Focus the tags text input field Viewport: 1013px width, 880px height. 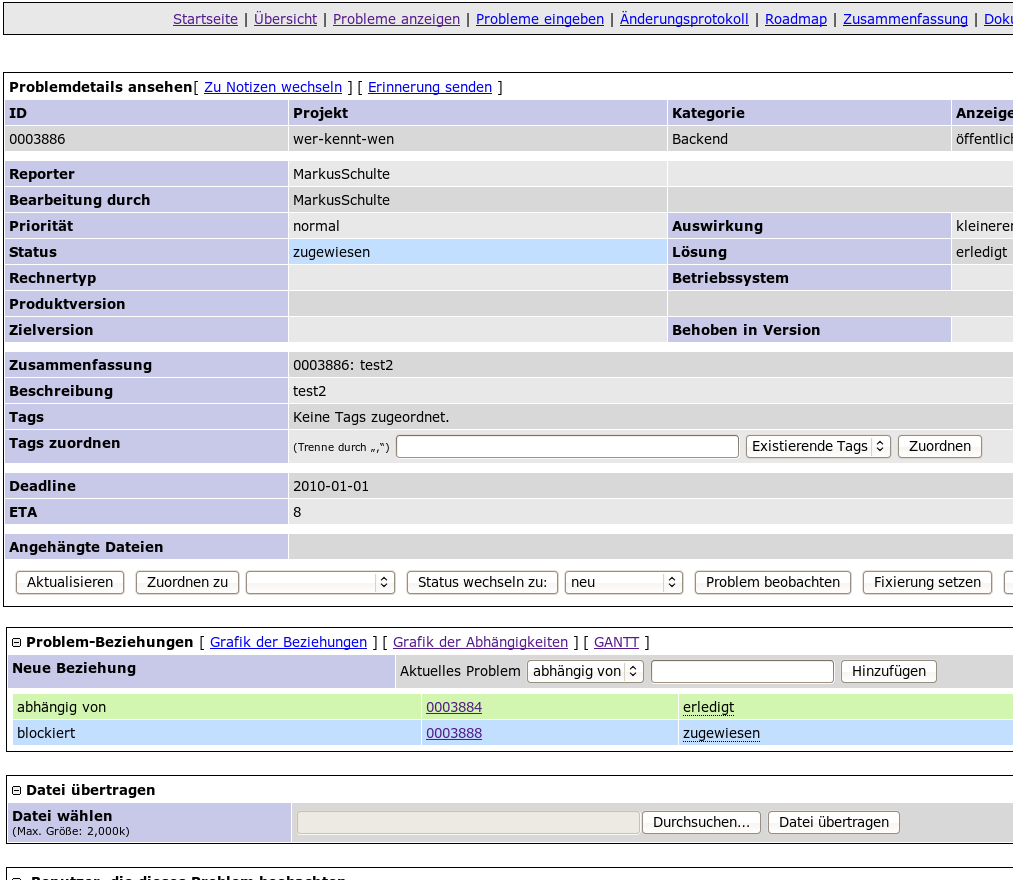pos(567,447)
